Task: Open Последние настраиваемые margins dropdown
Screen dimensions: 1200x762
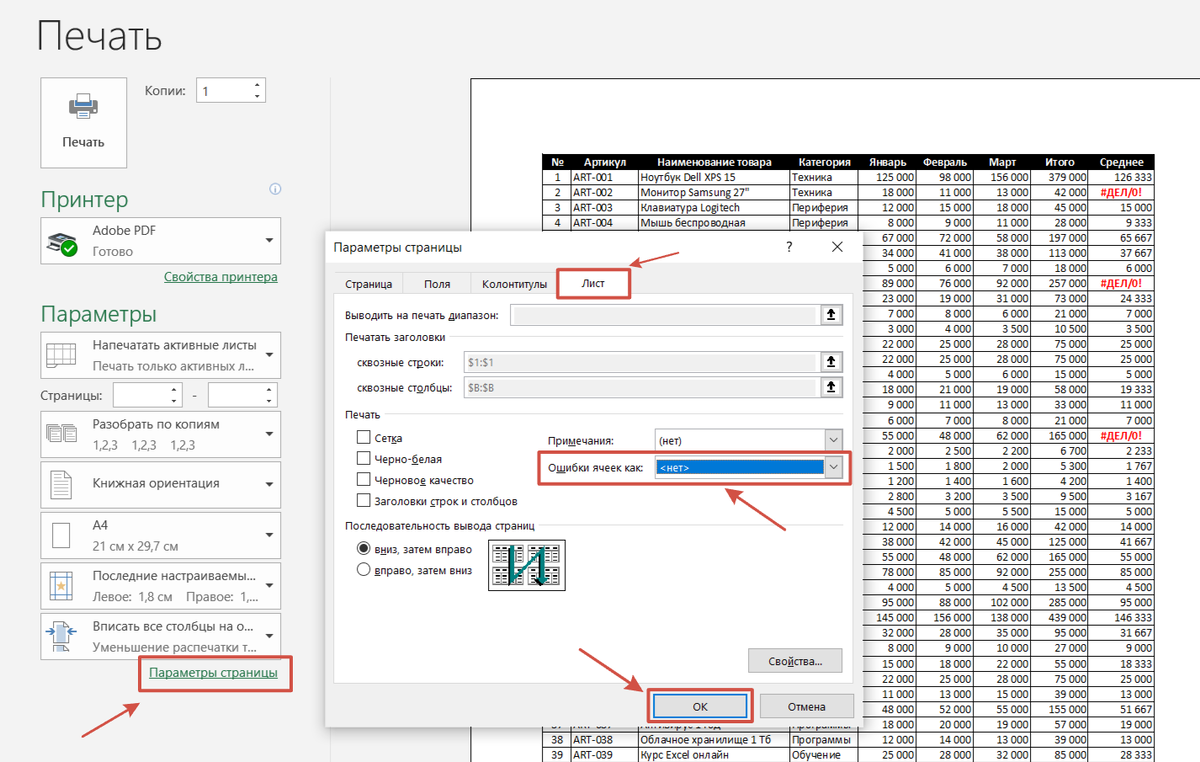Action: [x=161, y=586]
